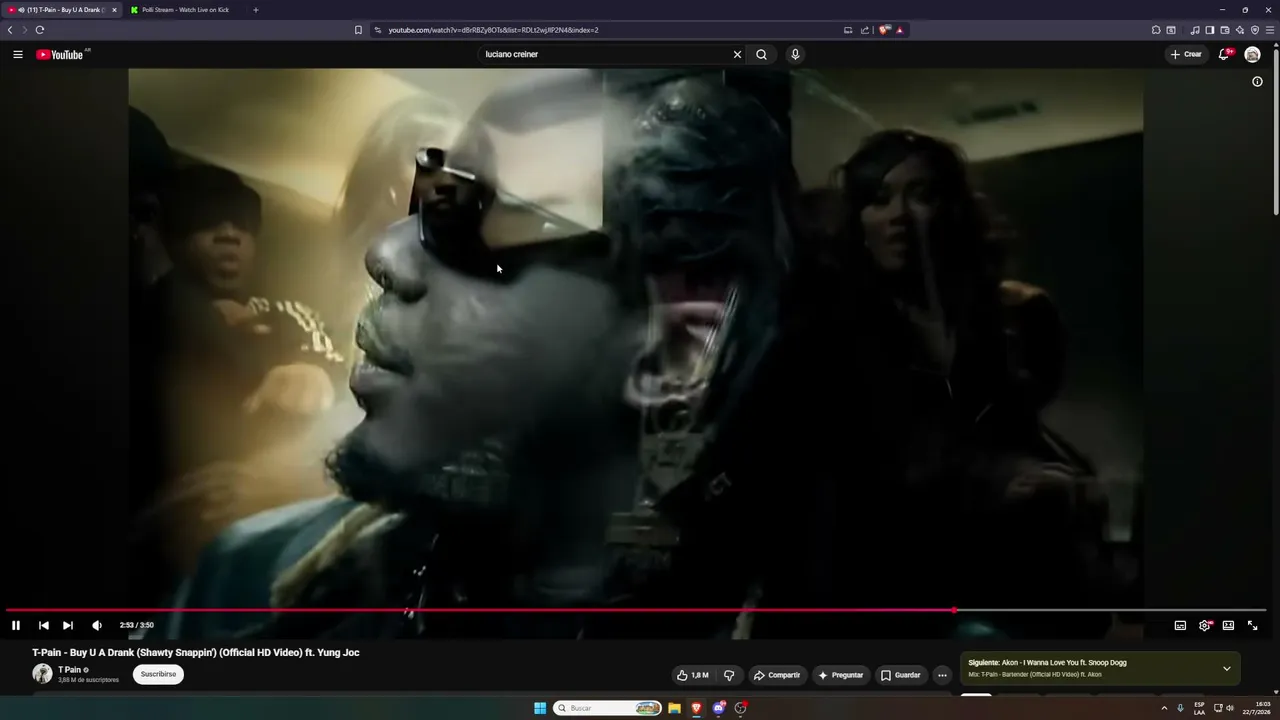1280x720 pixels.
Task: Open Brave Wallet icon
Action: (1225, 30)
